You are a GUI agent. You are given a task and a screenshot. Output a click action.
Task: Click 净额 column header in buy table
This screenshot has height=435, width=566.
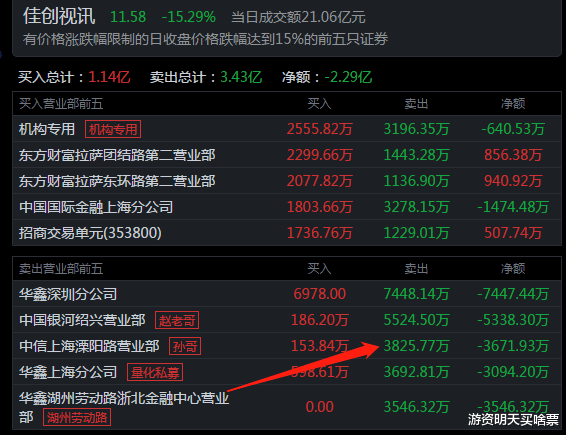513,104
